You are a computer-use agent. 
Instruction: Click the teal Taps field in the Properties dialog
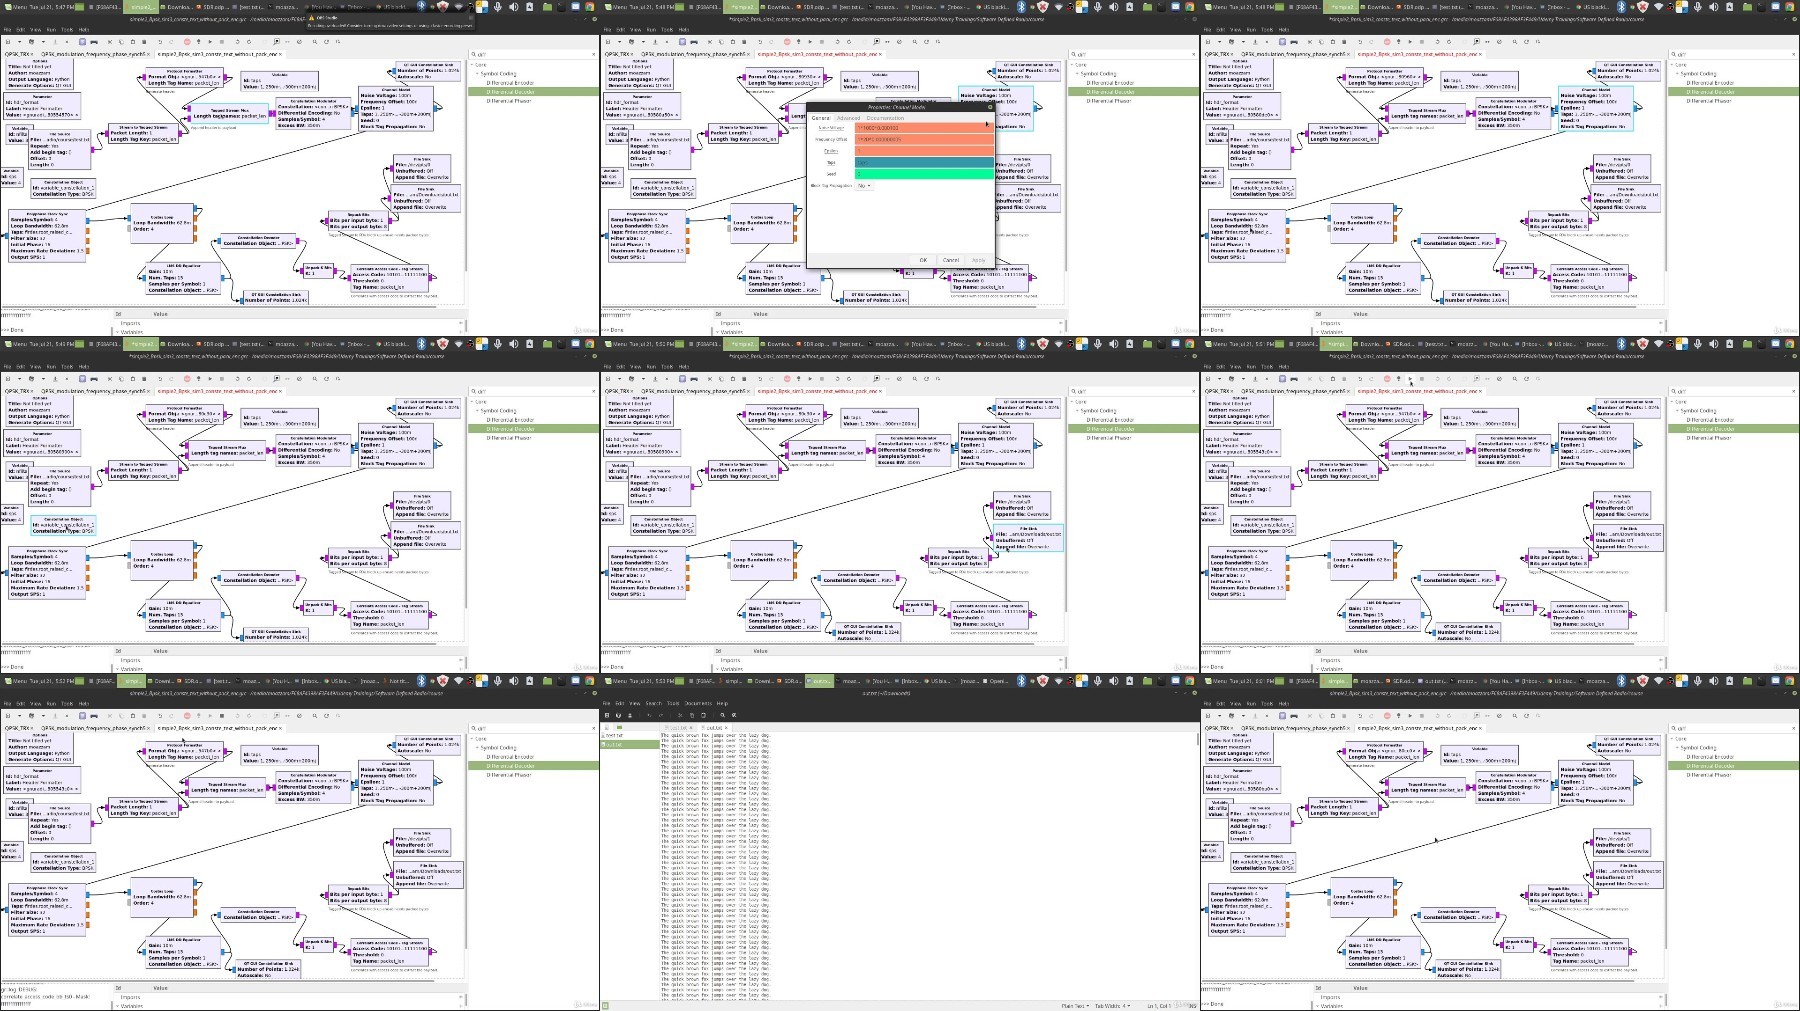pyautogui.click(x=924, y=163)
